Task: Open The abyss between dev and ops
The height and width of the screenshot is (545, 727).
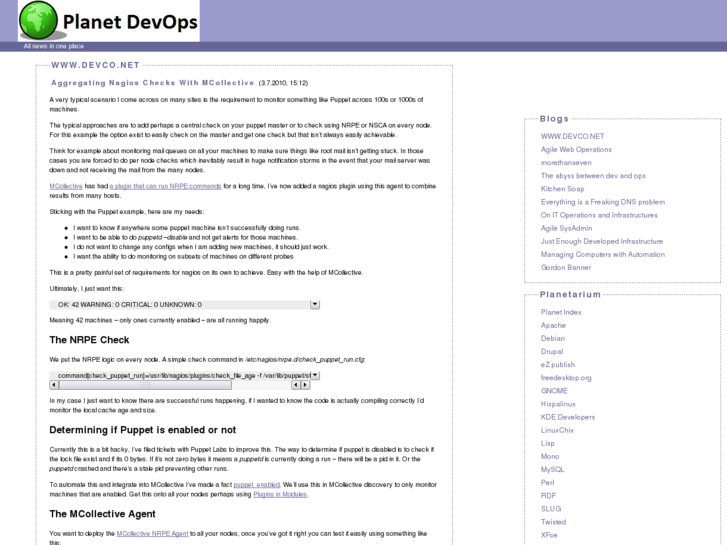Action: tap(593, 176)
